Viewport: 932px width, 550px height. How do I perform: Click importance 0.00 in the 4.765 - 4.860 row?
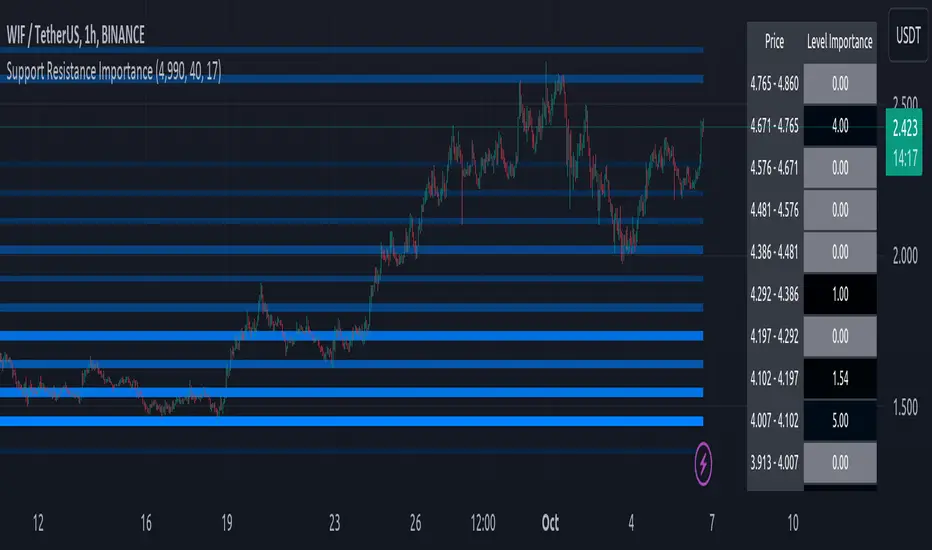point(840,84)
